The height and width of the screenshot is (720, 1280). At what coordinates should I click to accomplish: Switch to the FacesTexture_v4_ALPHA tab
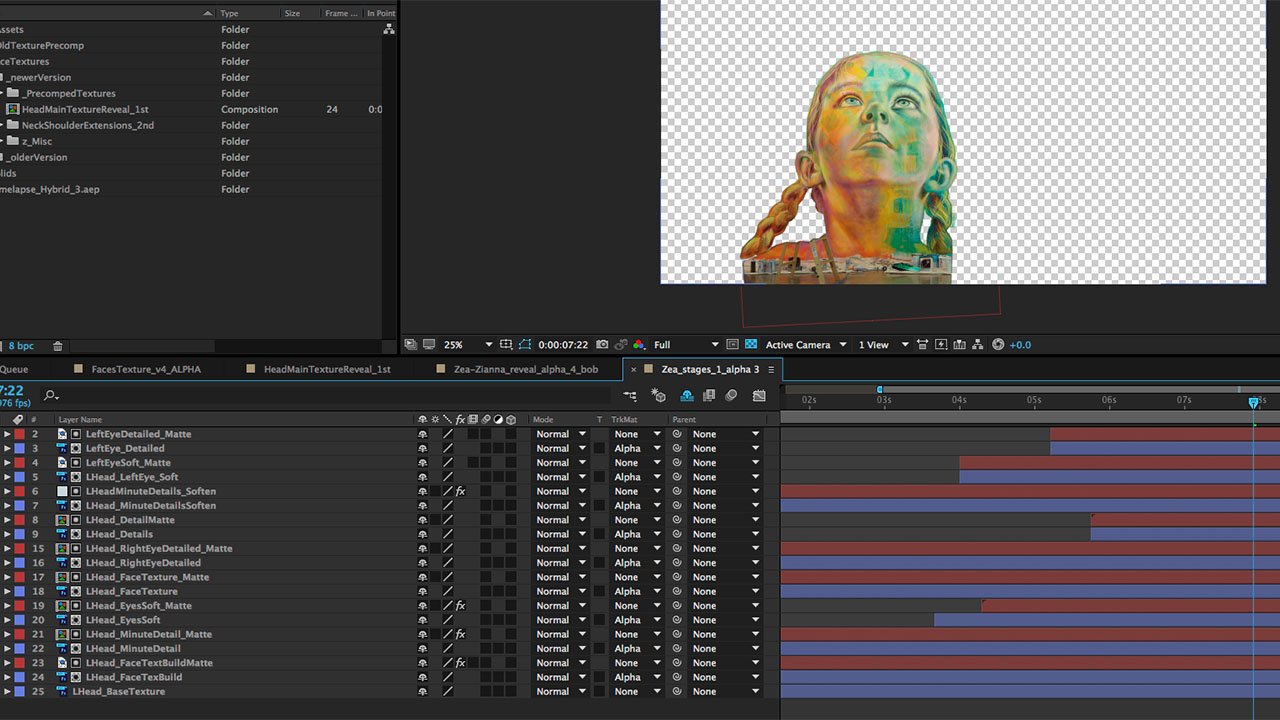point(146,369)
